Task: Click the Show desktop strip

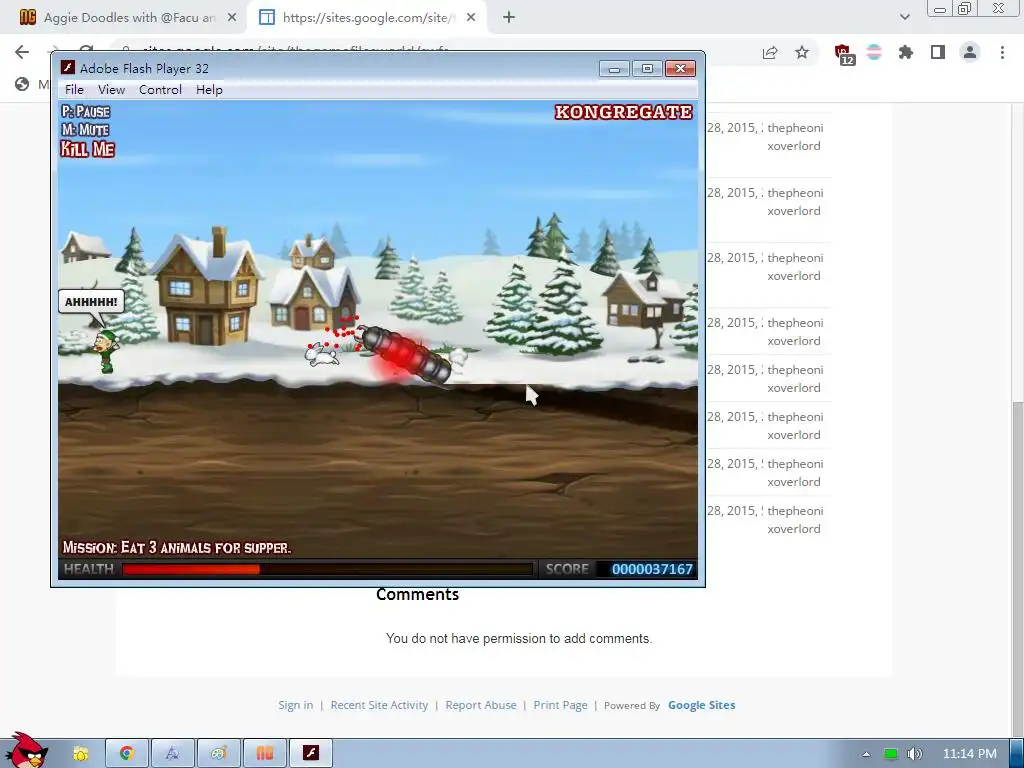Action: point(1017,754)
